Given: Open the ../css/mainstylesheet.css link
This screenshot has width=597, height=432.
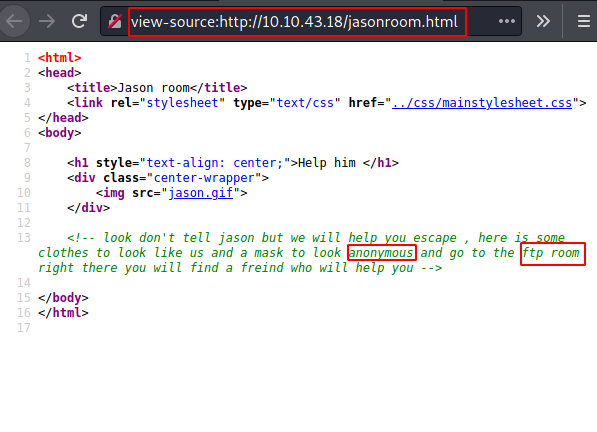Looking at the screenshot, I should 482,103.
